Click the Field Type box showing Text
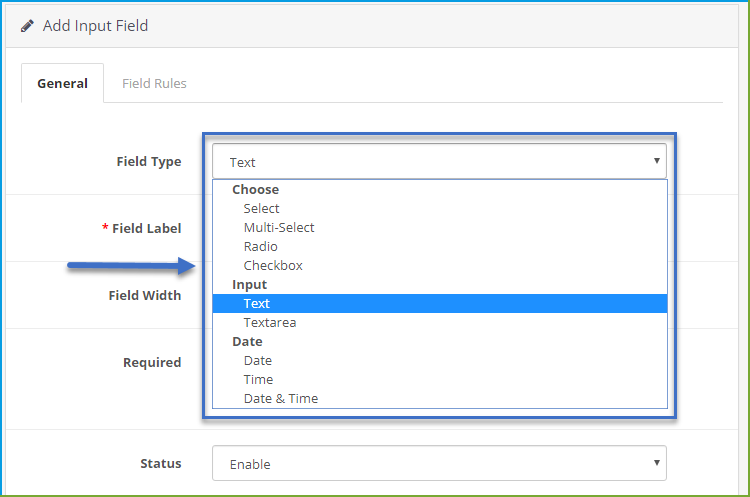 (x=439, y=161)
